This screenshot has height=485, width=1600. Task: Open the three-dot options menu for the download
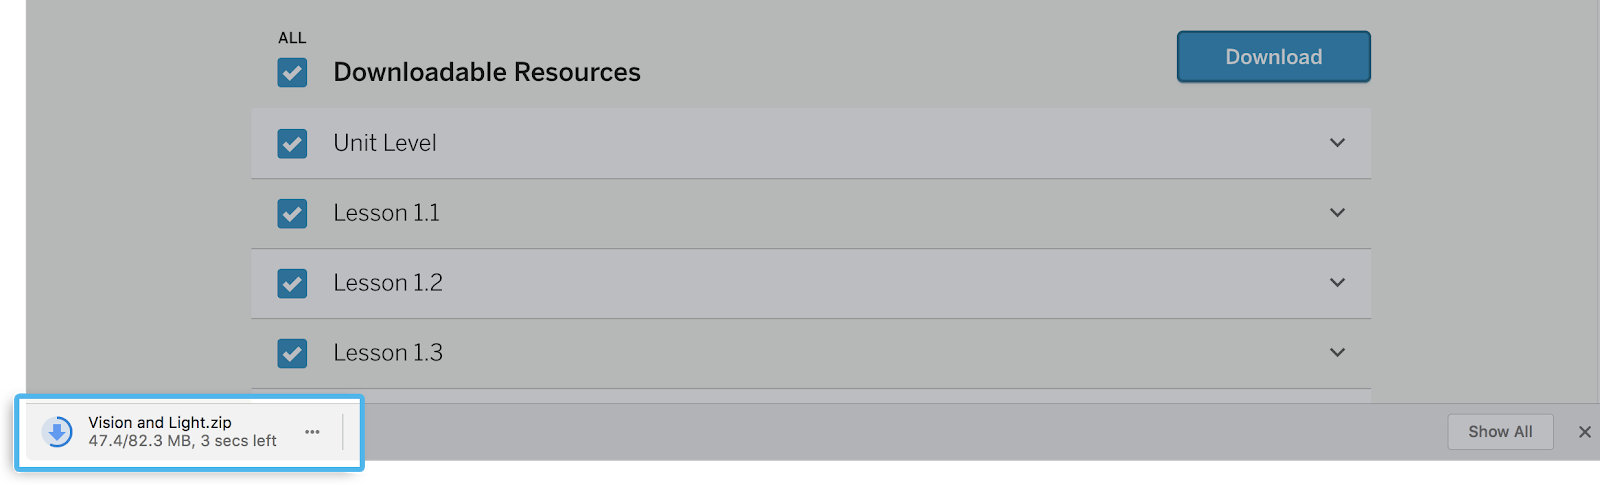point(312,432)
